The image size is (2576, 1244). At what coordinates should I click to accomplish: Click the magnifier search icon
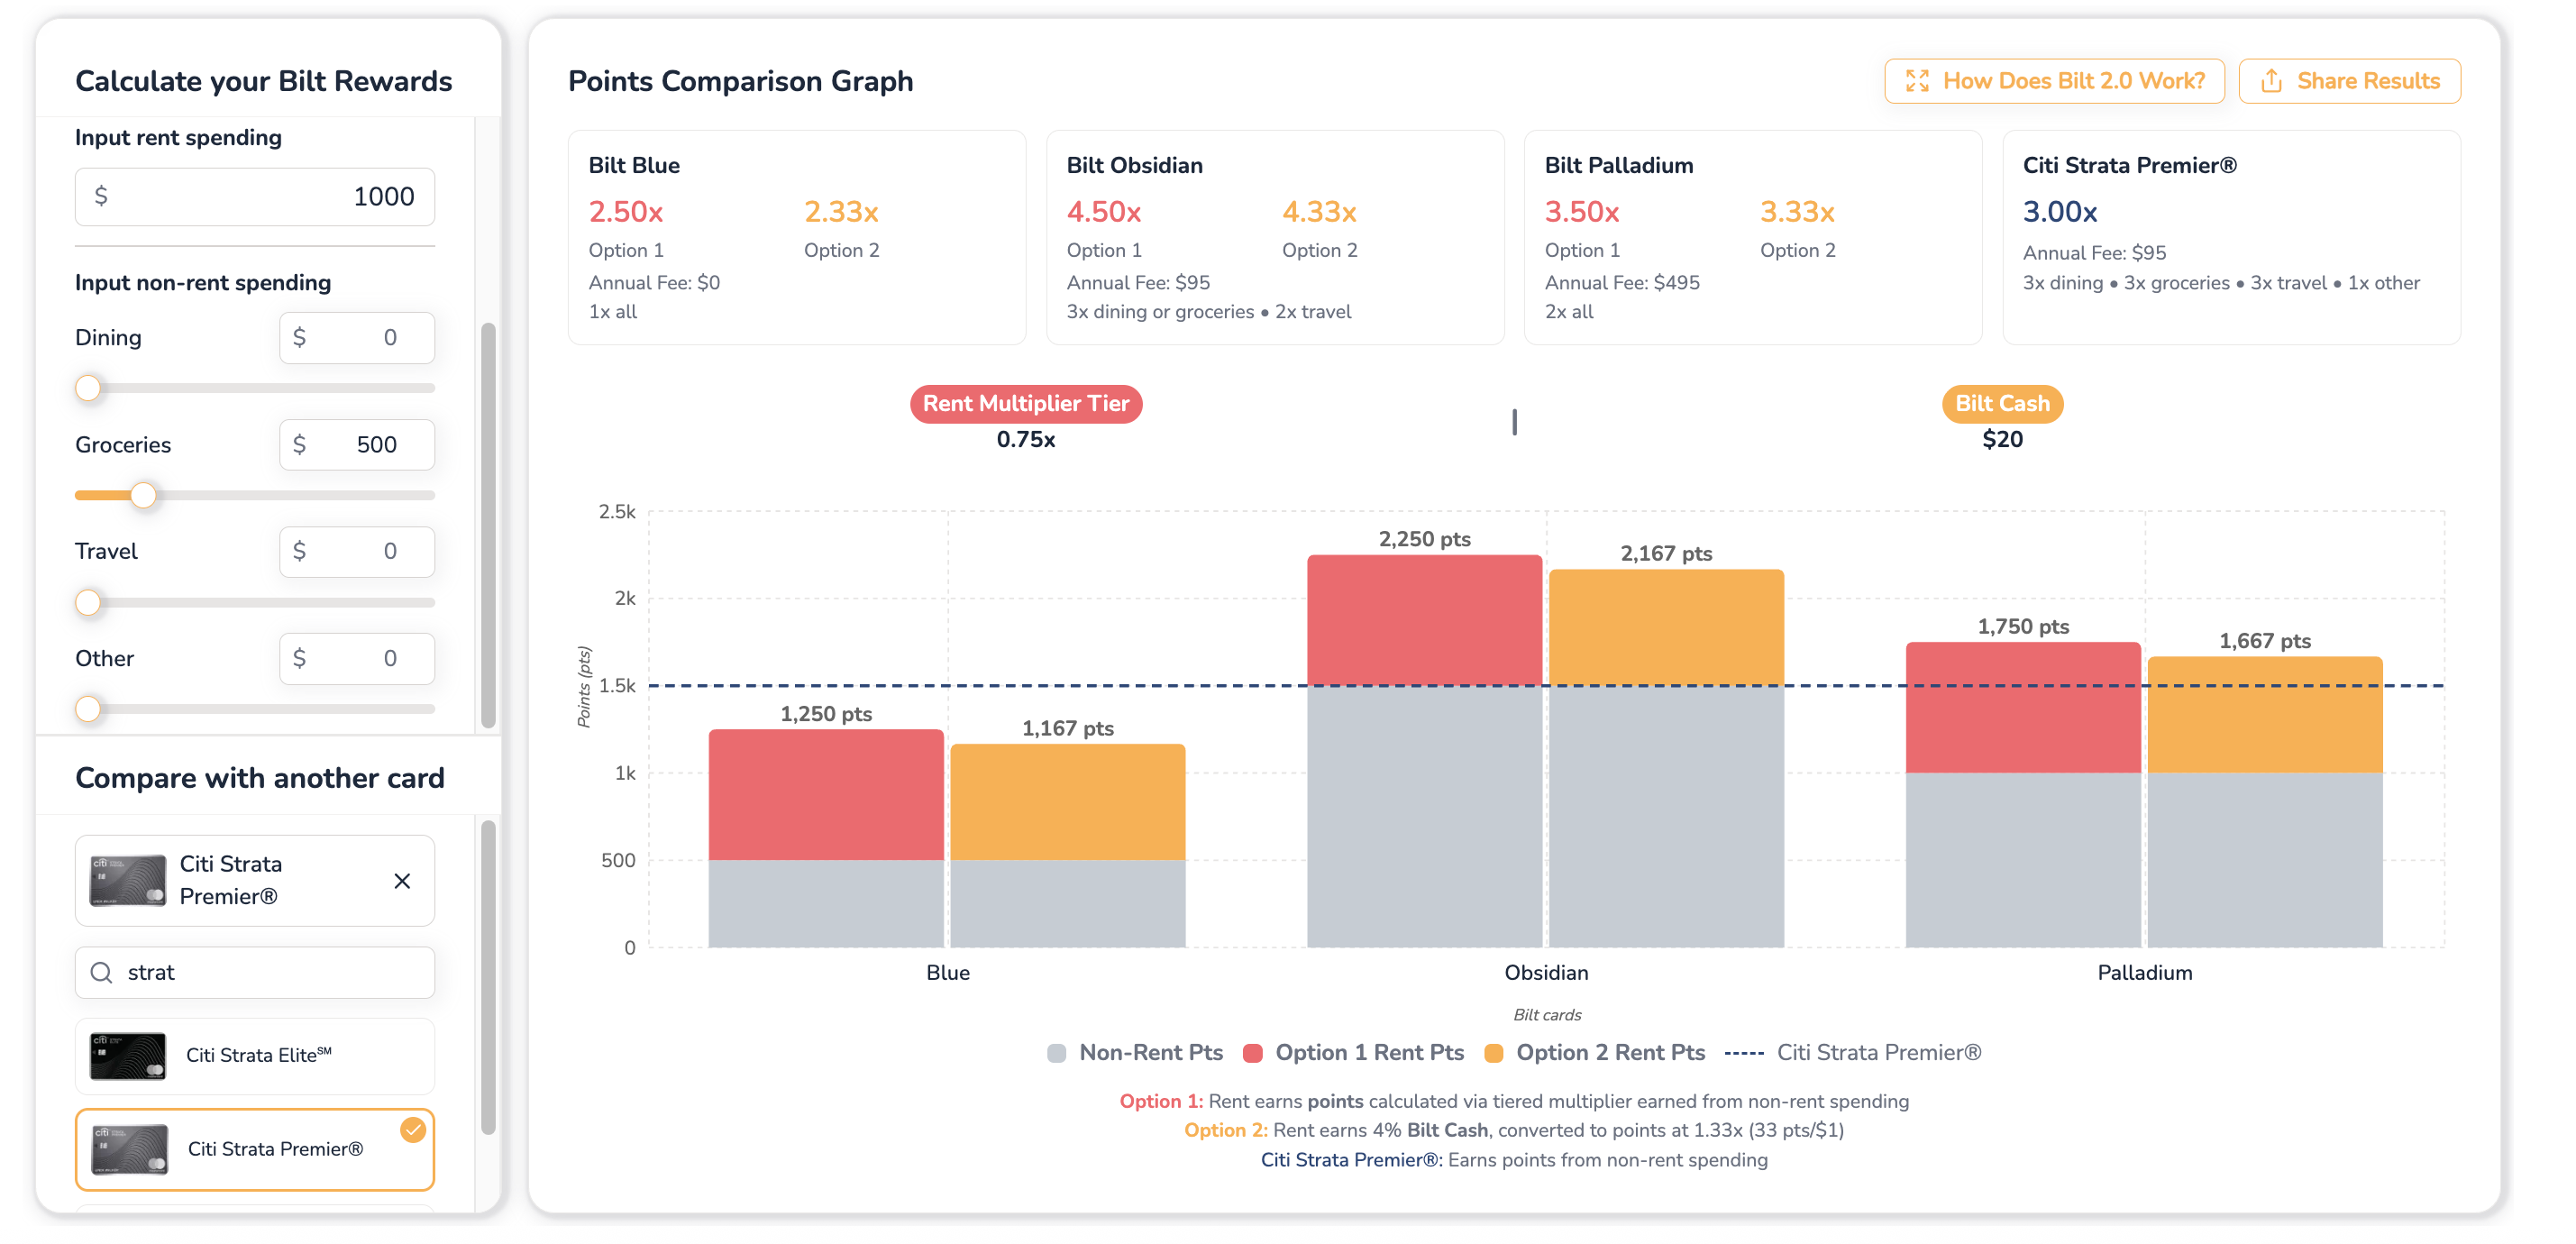click(x=101, y=972)
